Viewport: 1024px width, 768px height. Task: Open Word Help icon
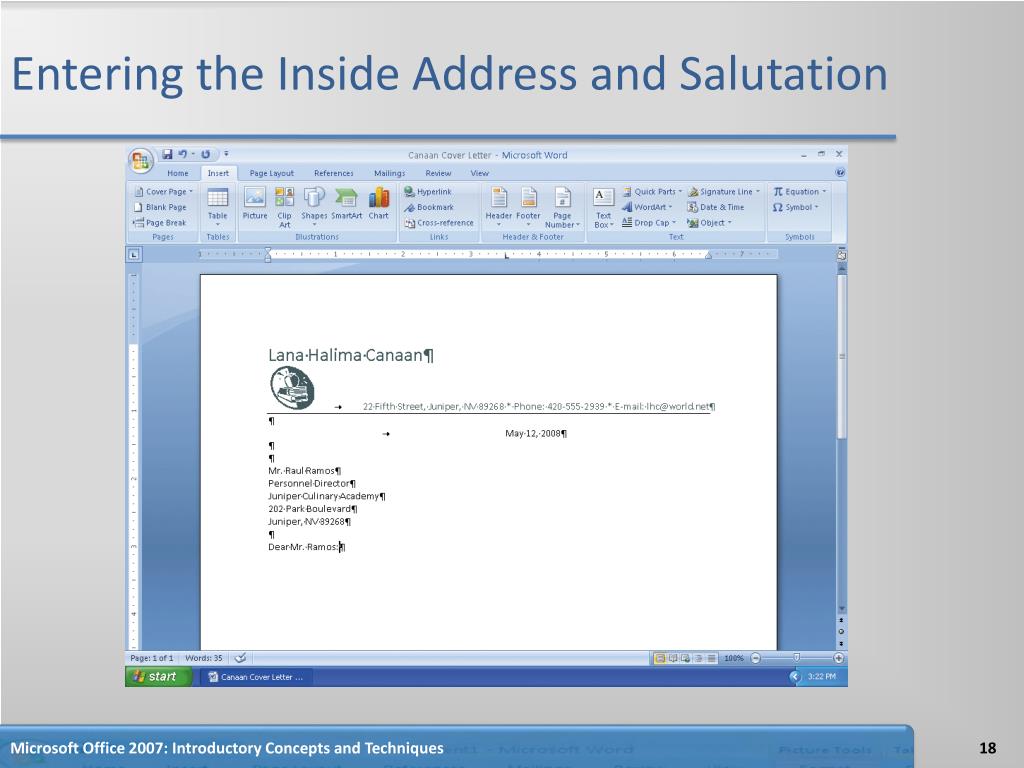pyautogui.click(x=840, y=172)
